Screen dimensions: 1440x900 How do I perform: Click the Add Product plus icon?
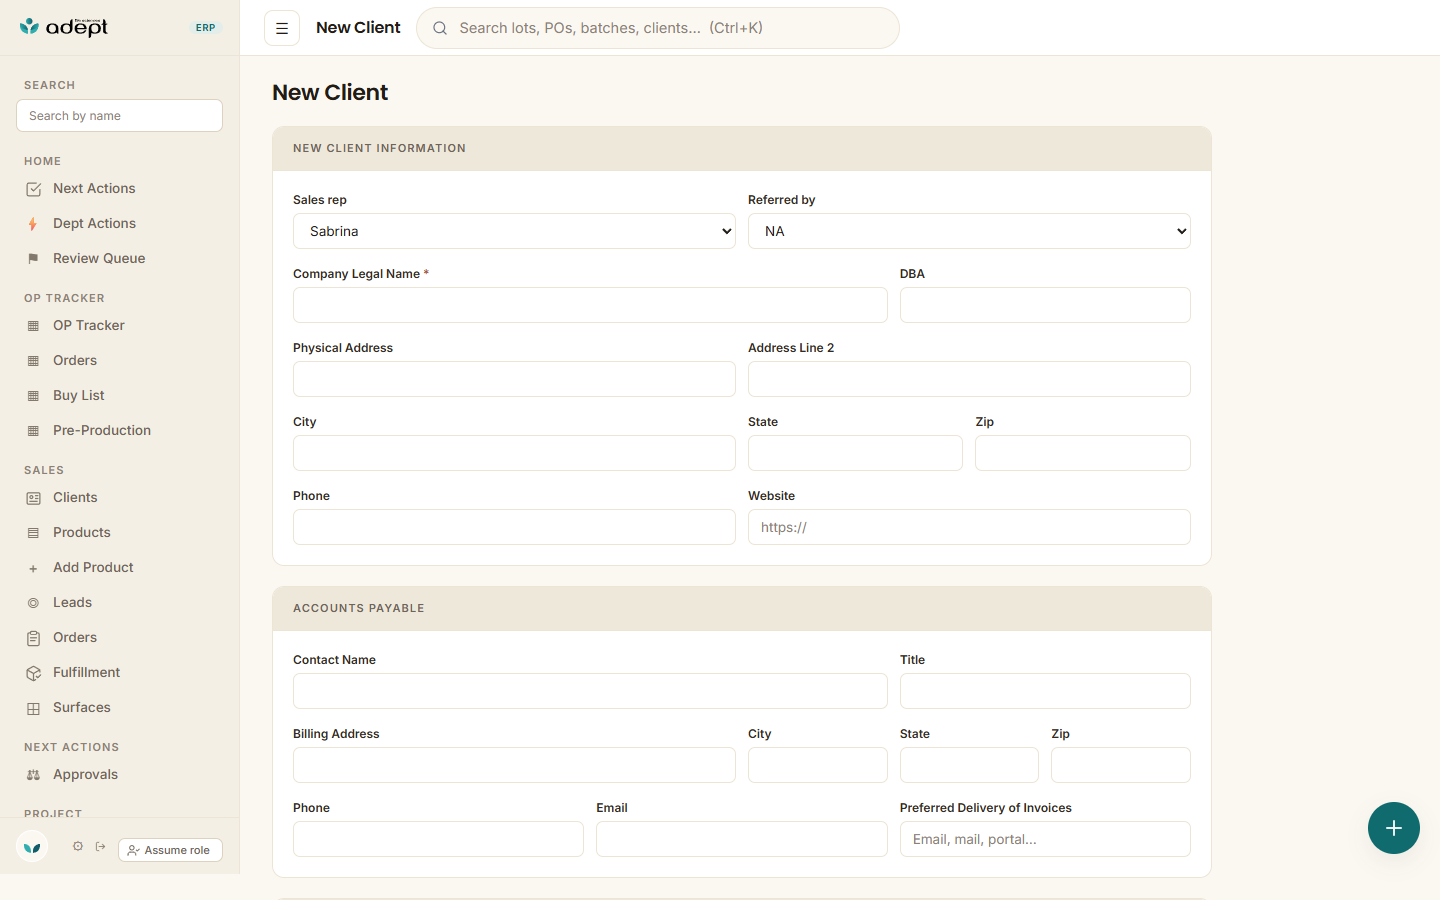33,568
